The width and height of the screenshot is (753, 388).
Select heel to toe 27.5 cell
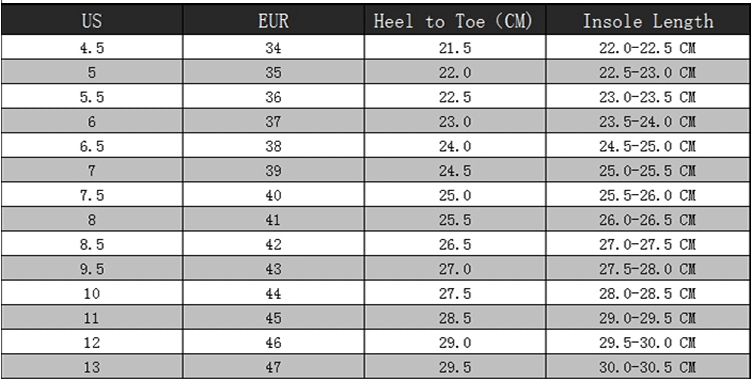click(455, 293)
